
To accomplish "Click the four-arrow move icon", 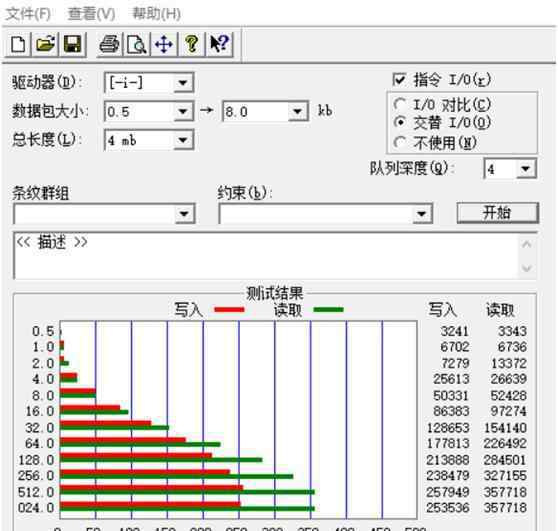I will click(164, 44).
